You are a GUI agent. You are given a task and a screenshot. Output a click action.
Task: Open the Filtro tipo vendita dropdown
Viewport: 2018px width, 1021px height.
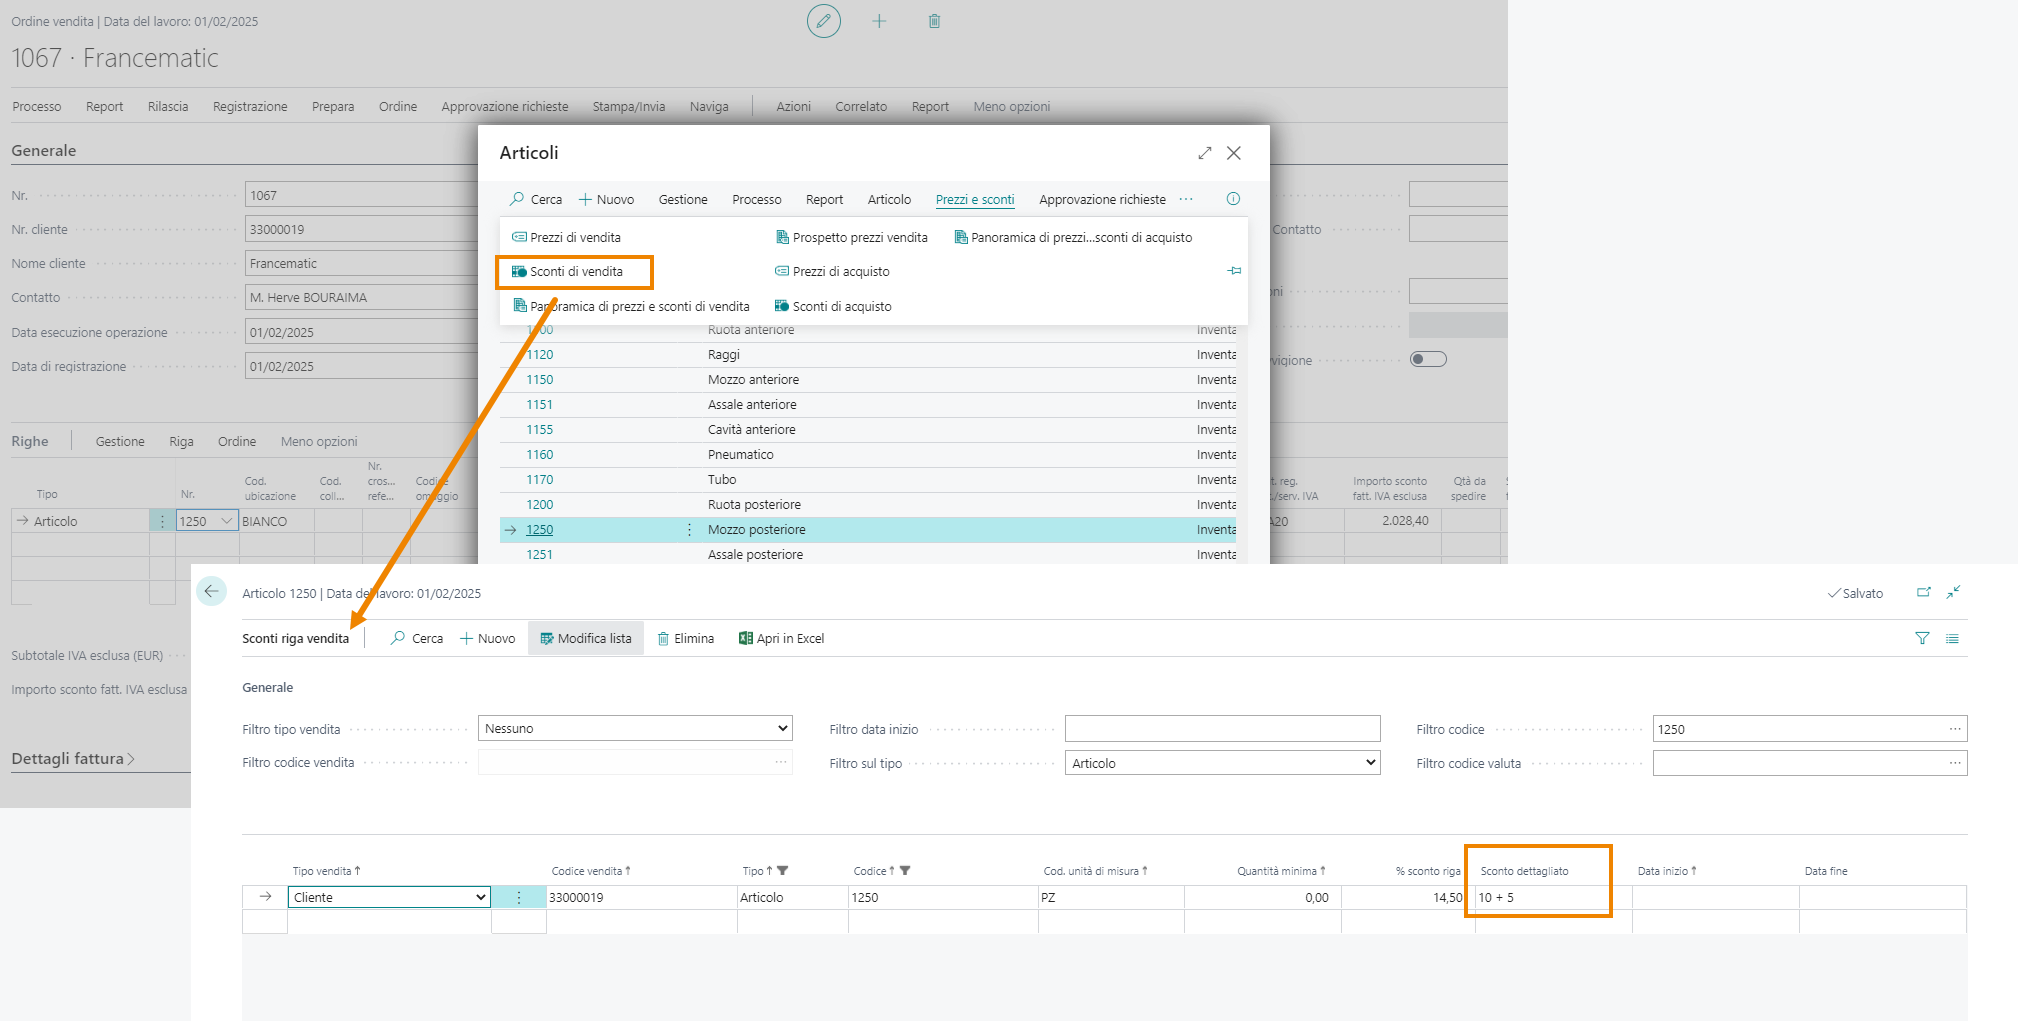click(635, 728)
